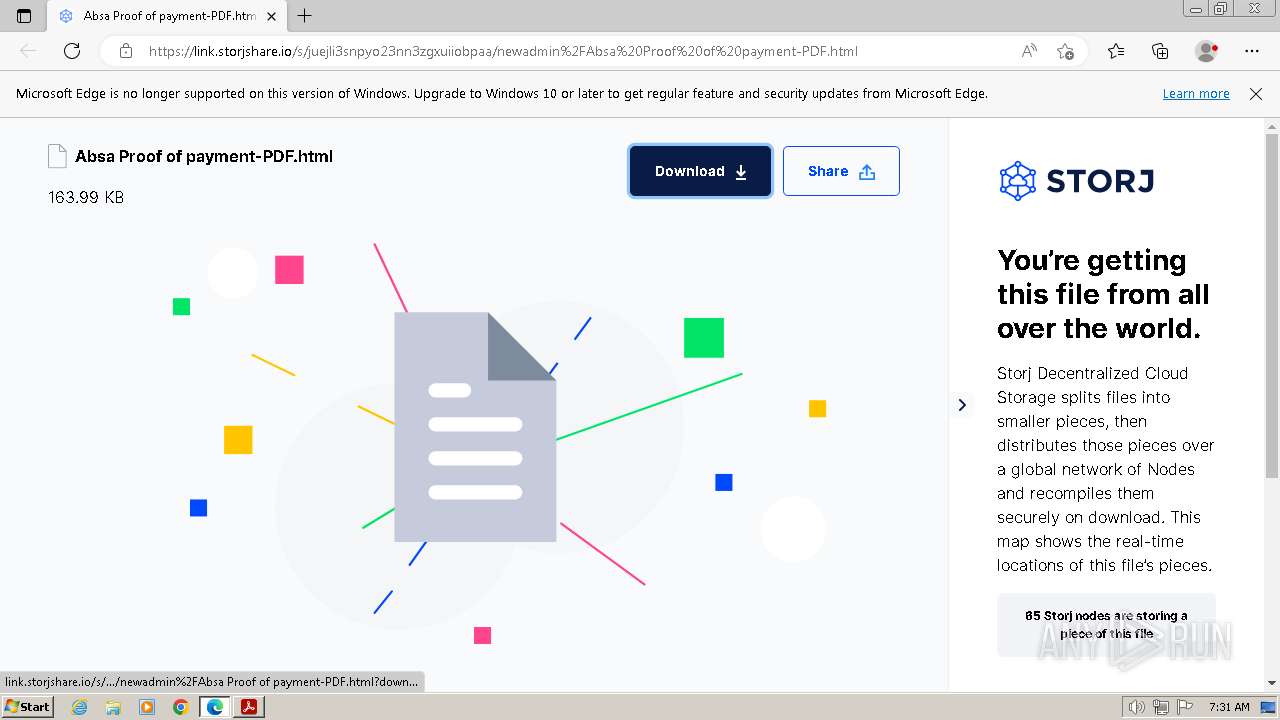The image size is (1280, 720).
Task: Restore down the Edge window
Action: pyautogui.click(x=1220, y=8)
